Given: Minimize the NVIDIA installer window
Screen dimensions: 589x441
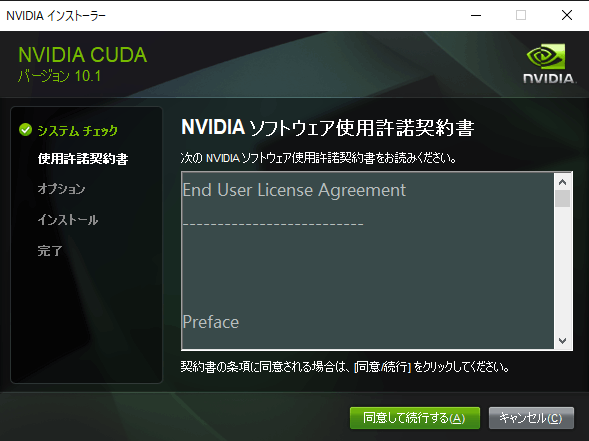Looking at the screenshot, I should [476, 15].
